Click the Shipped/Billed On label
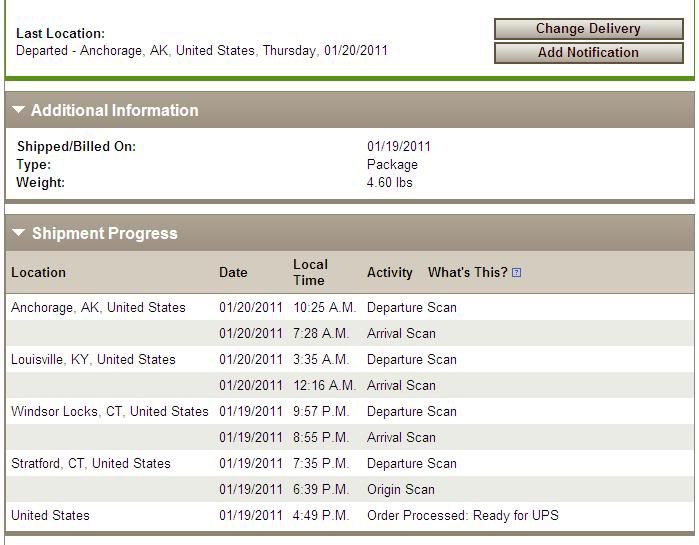Screen dimensions: 699x545 point(76,146)
